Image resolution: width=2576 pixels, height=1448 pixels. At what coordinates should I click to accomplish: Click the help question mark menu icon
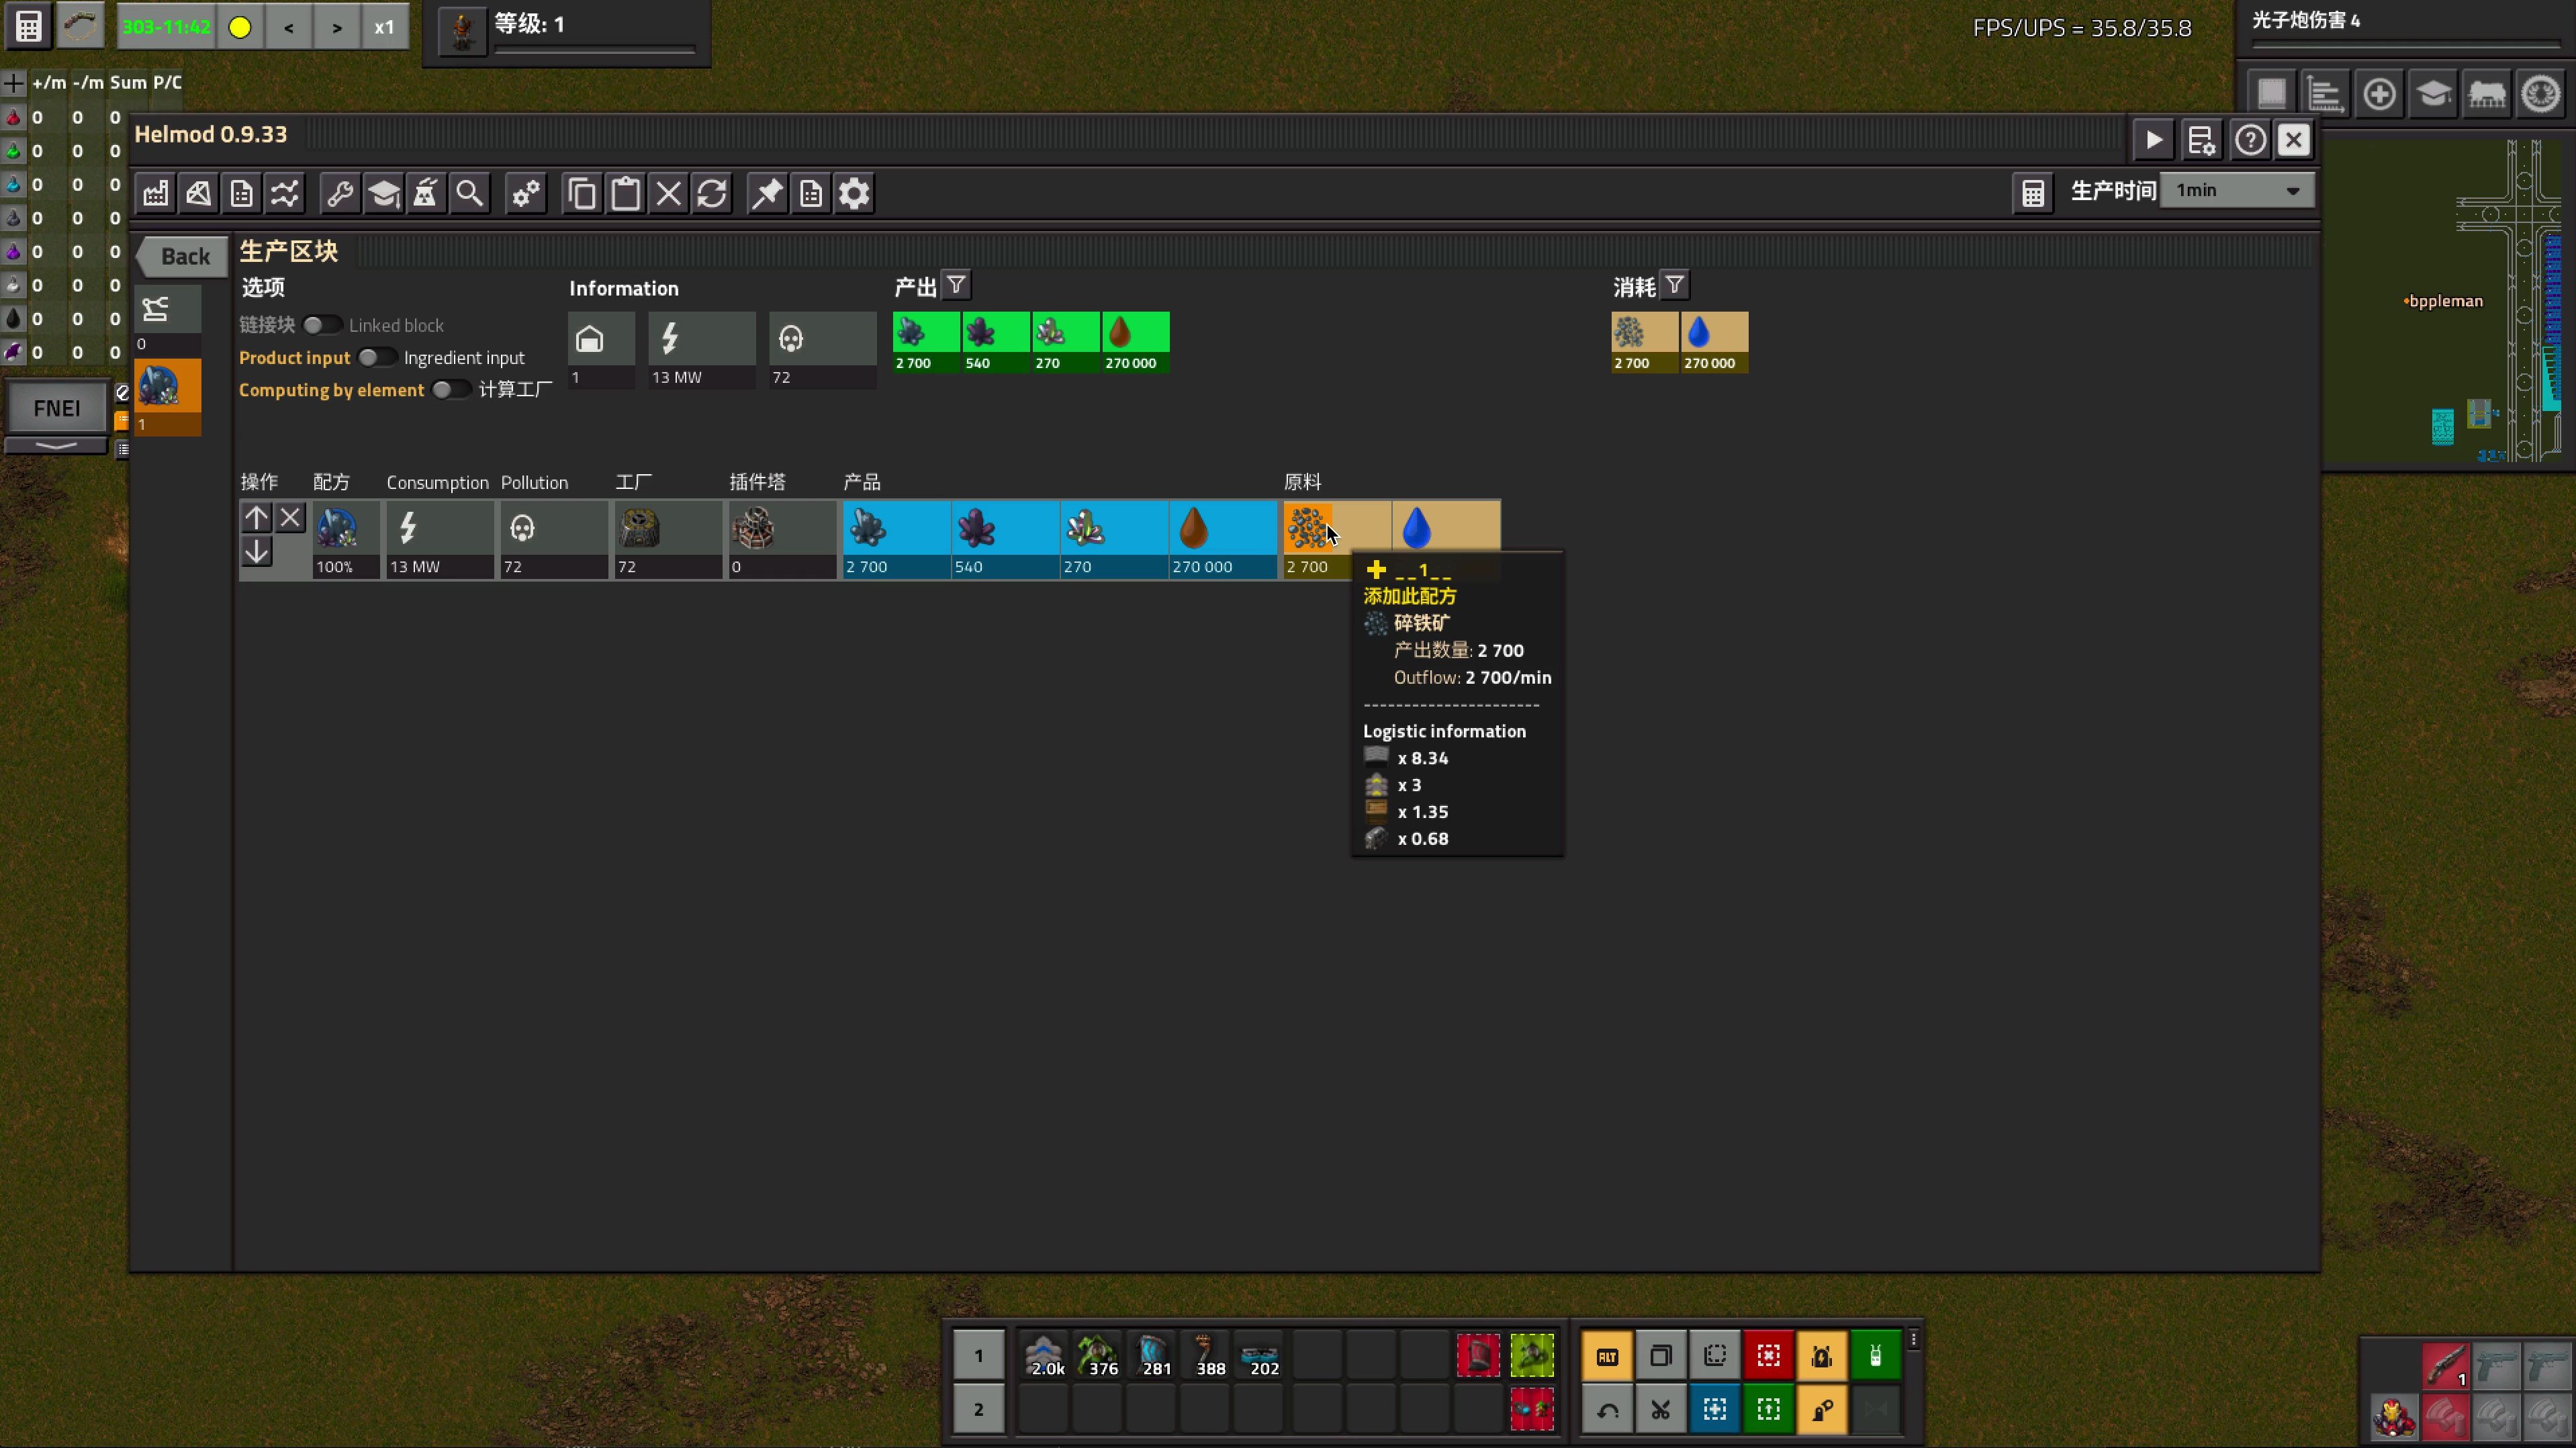(2250, 140)
